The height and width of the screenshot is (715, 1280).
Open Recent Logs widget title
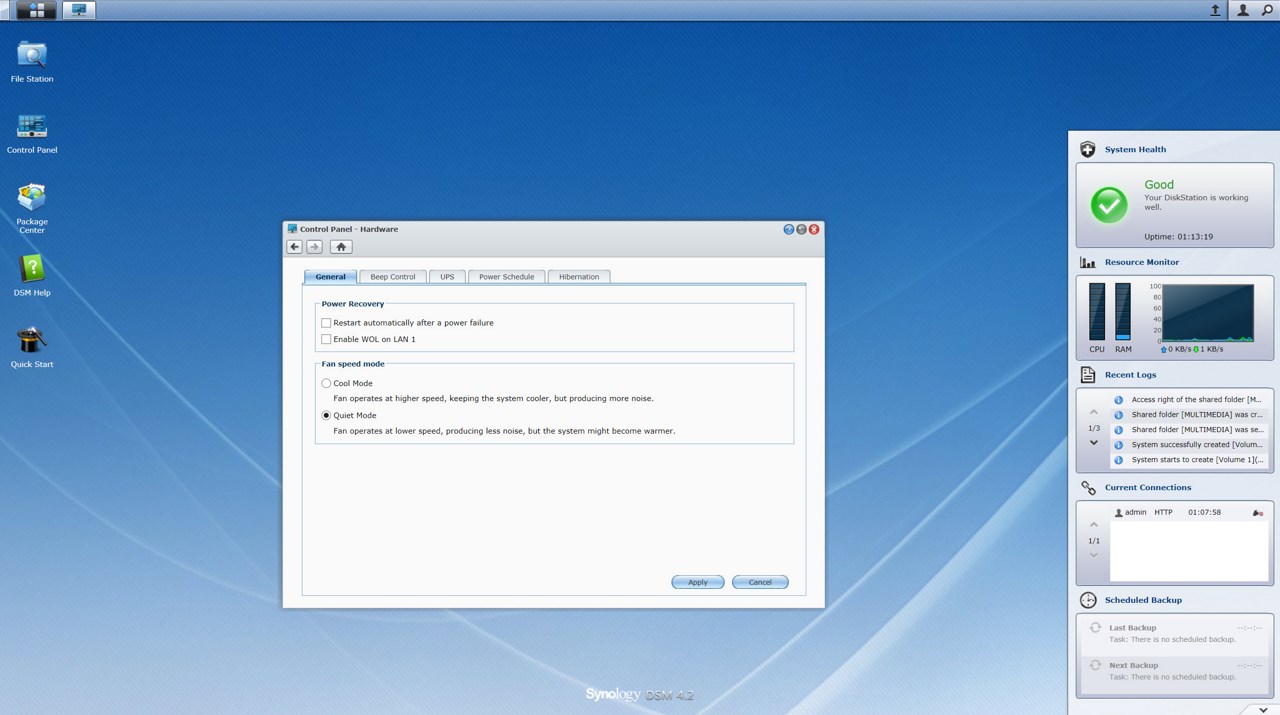click(x=1130, y=375)
